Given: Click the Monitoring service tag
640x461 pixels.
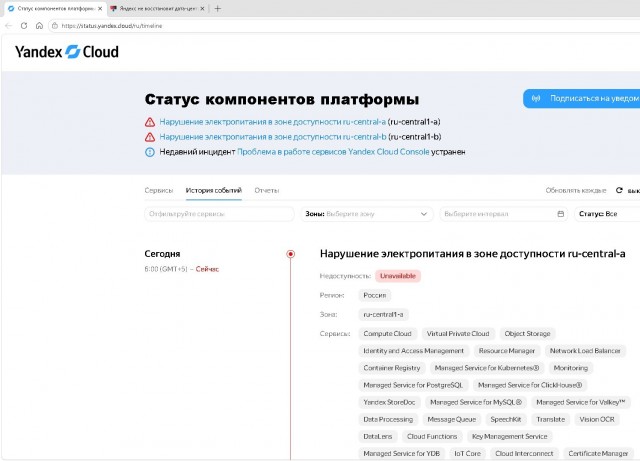Looking at the screenshot, I should click(x=571, y=368).
